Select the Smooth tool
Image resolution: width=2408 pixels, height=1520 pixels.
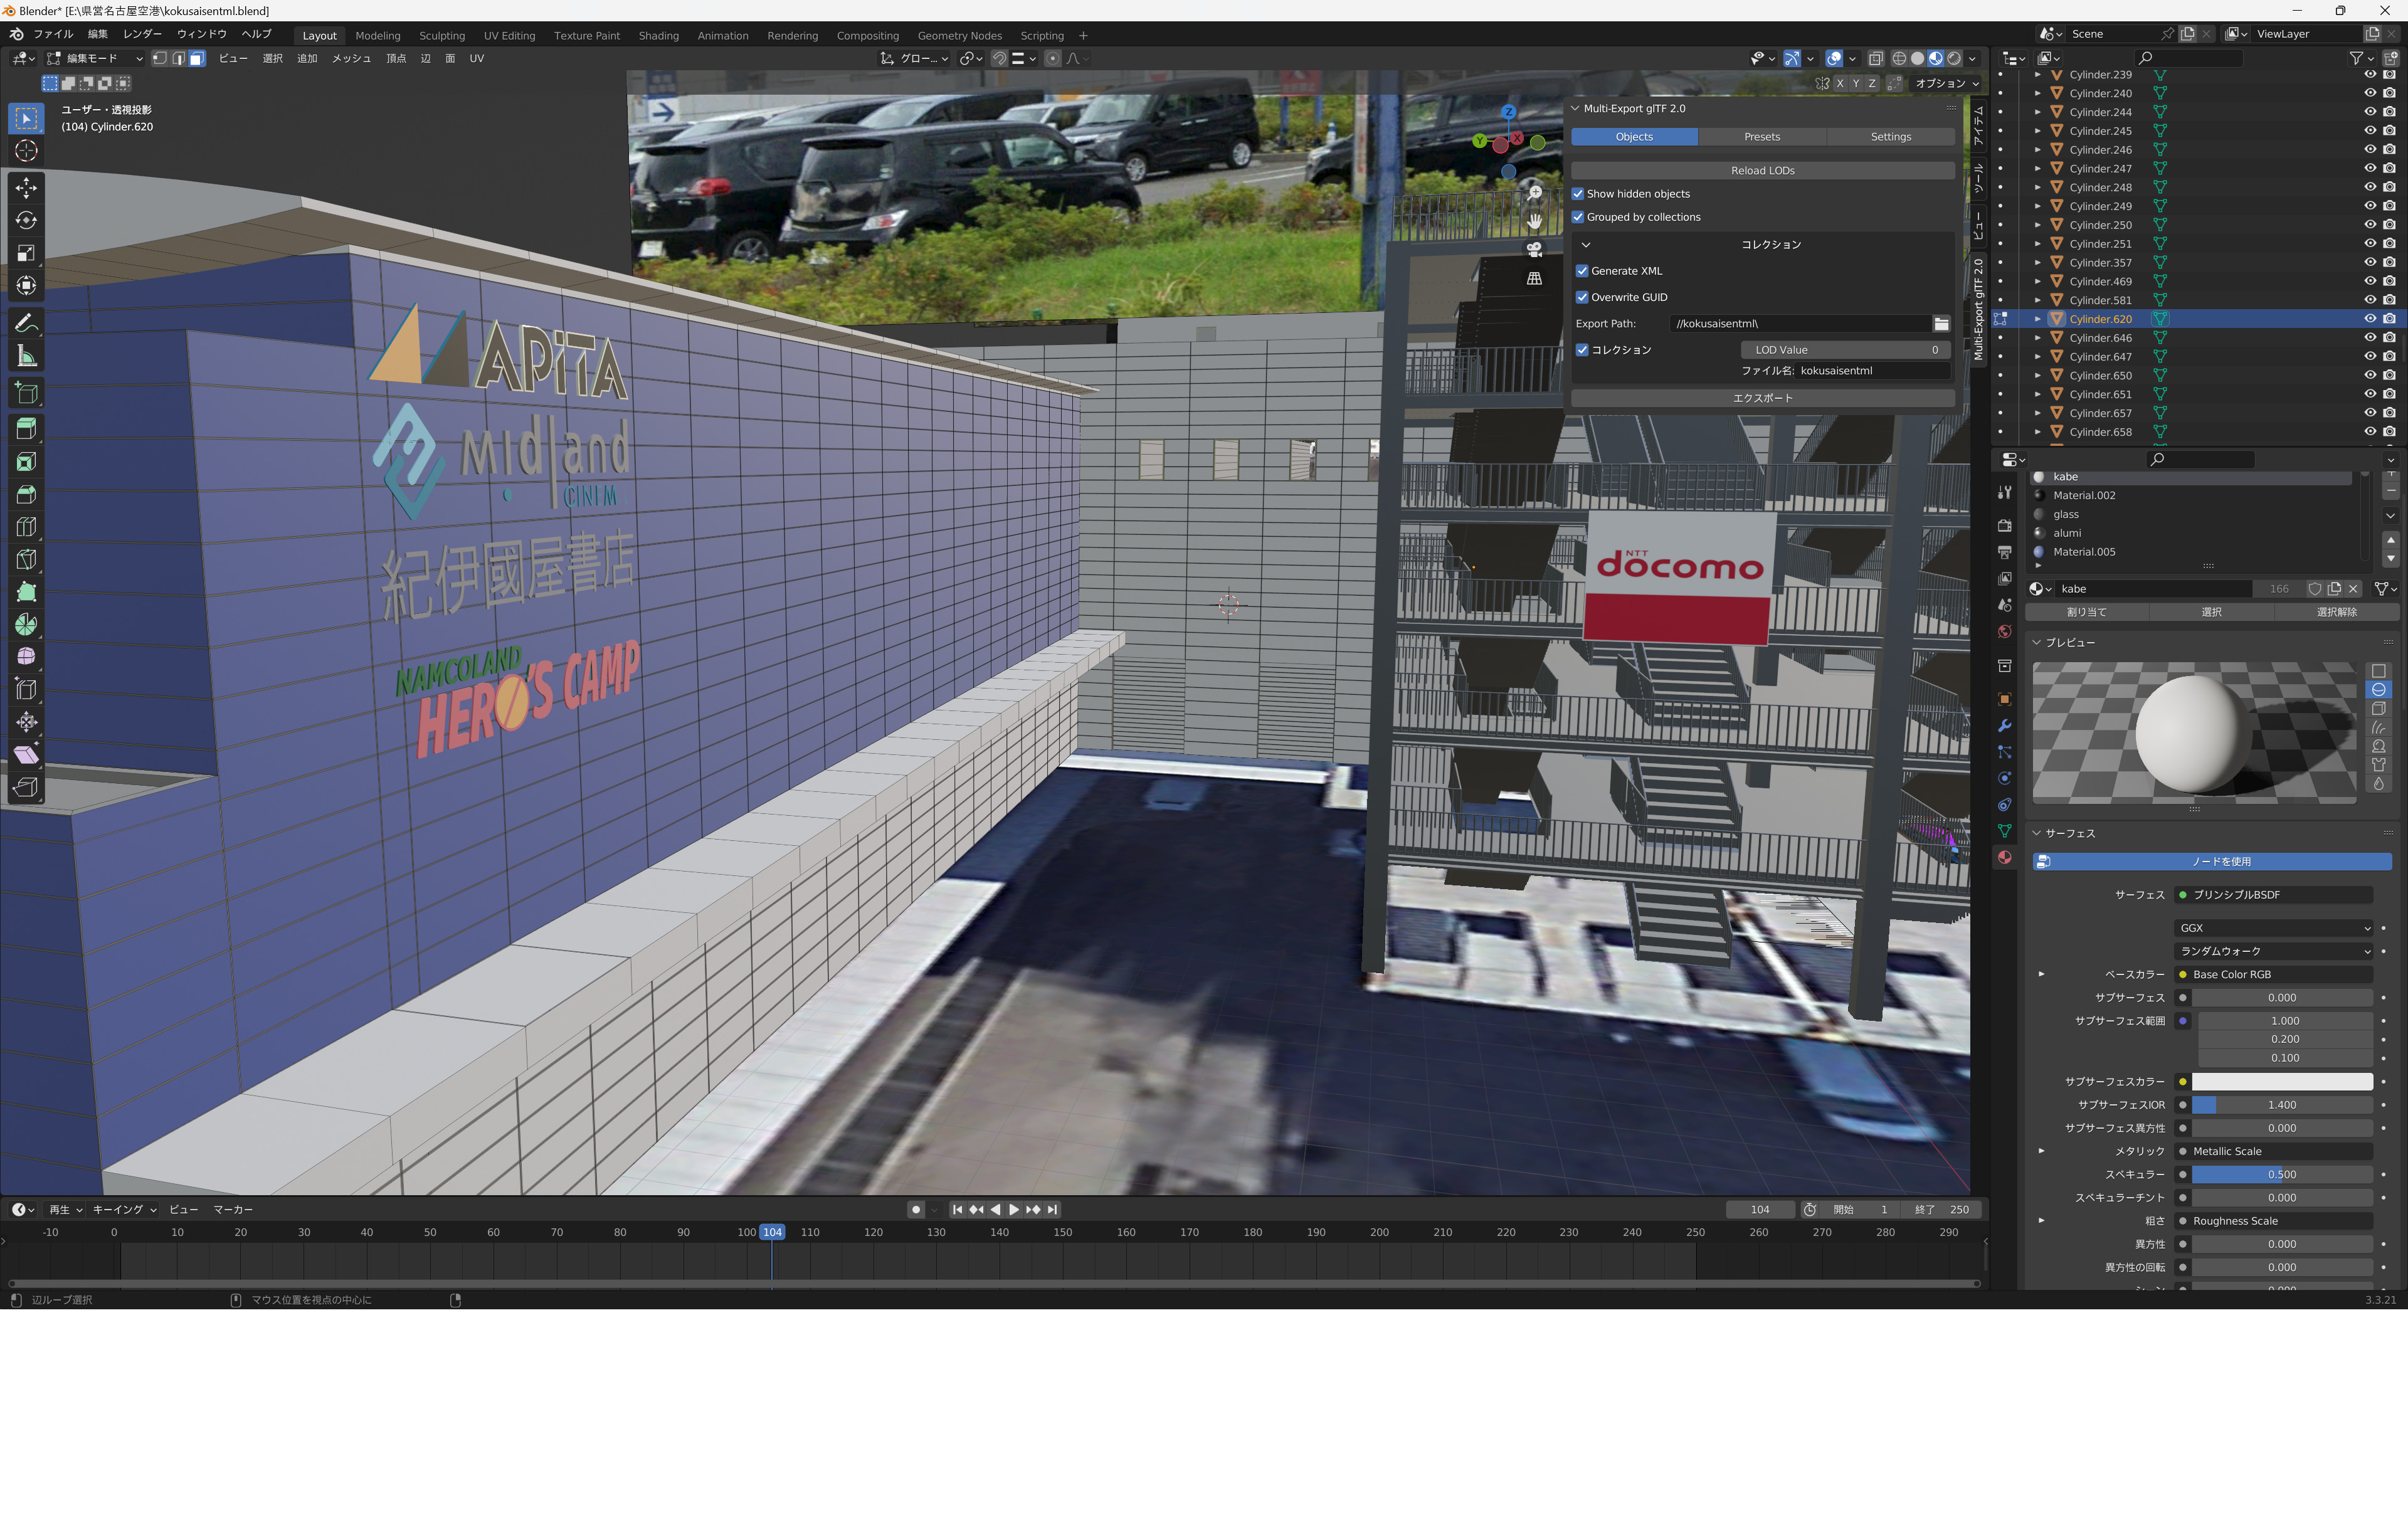click(27, 657)
